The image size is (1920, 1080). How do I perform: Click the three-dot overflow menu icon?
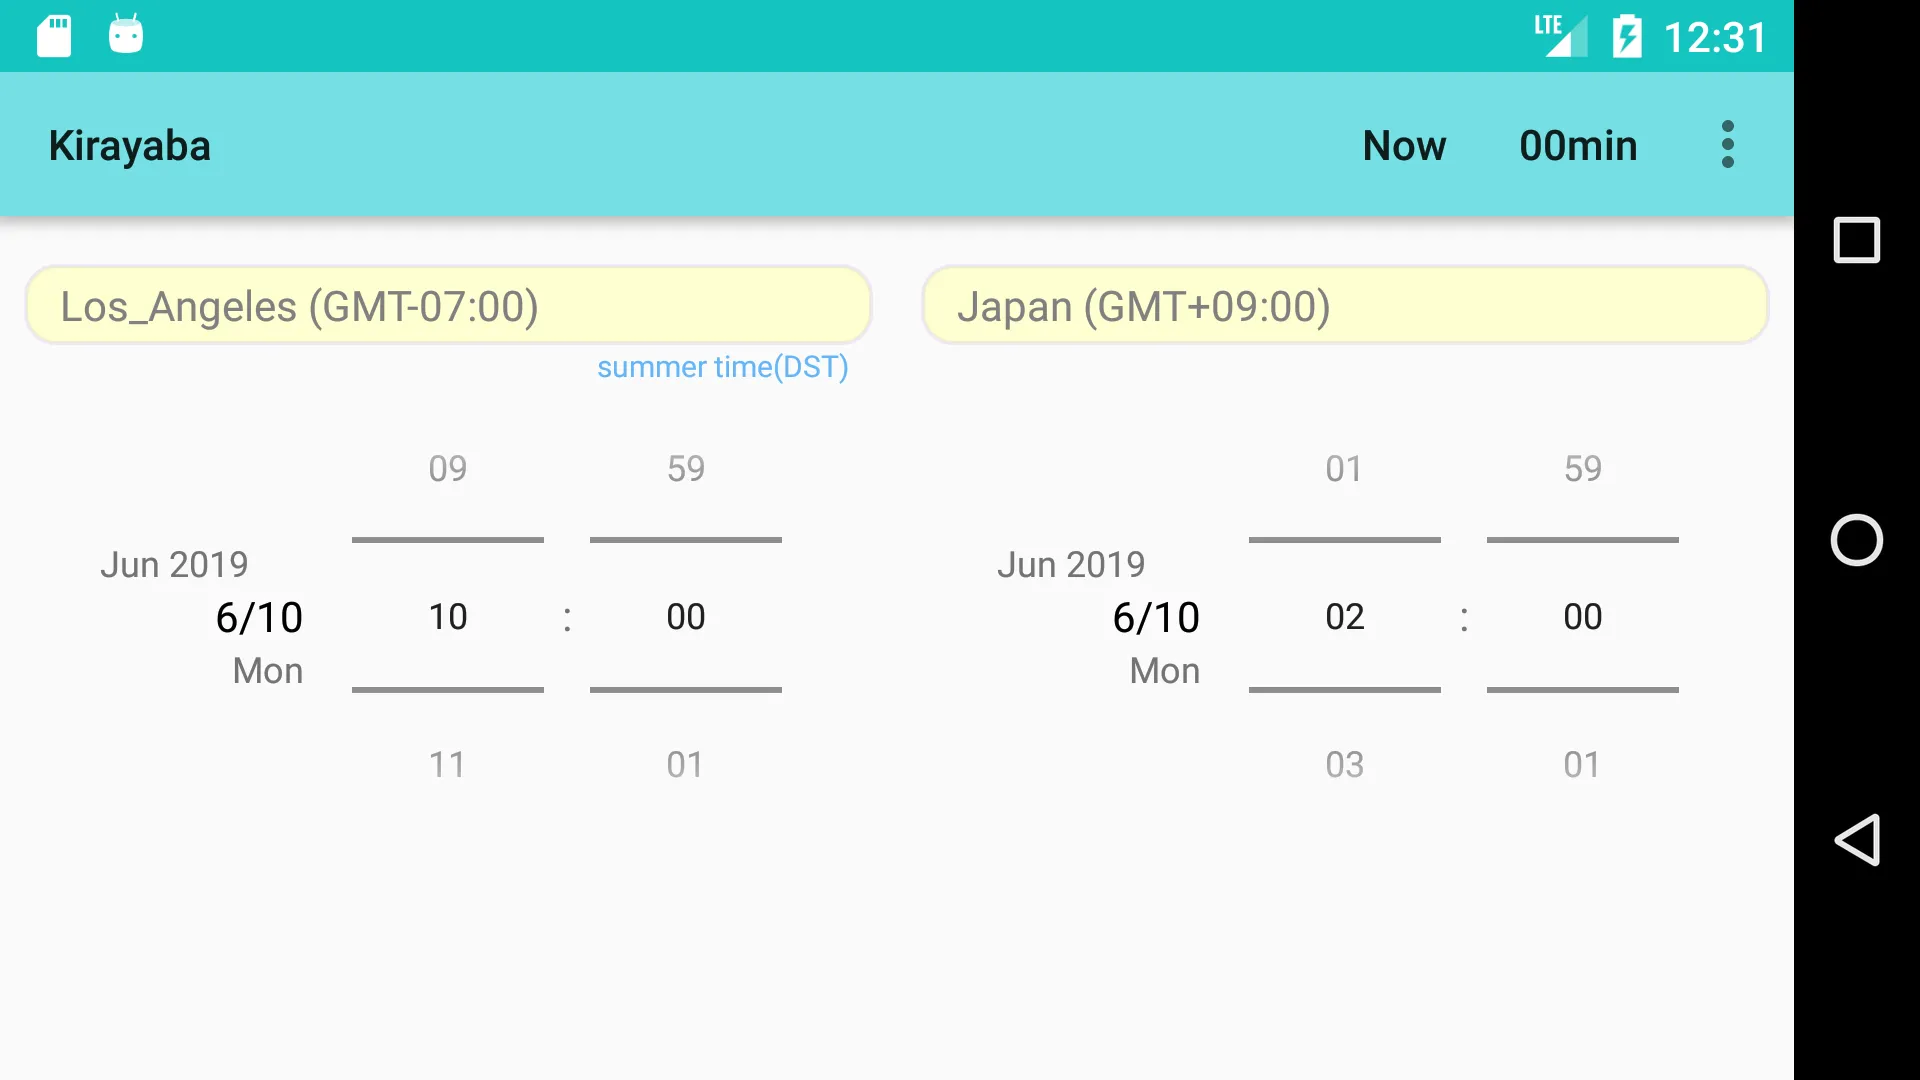[x=1727, y=144]
